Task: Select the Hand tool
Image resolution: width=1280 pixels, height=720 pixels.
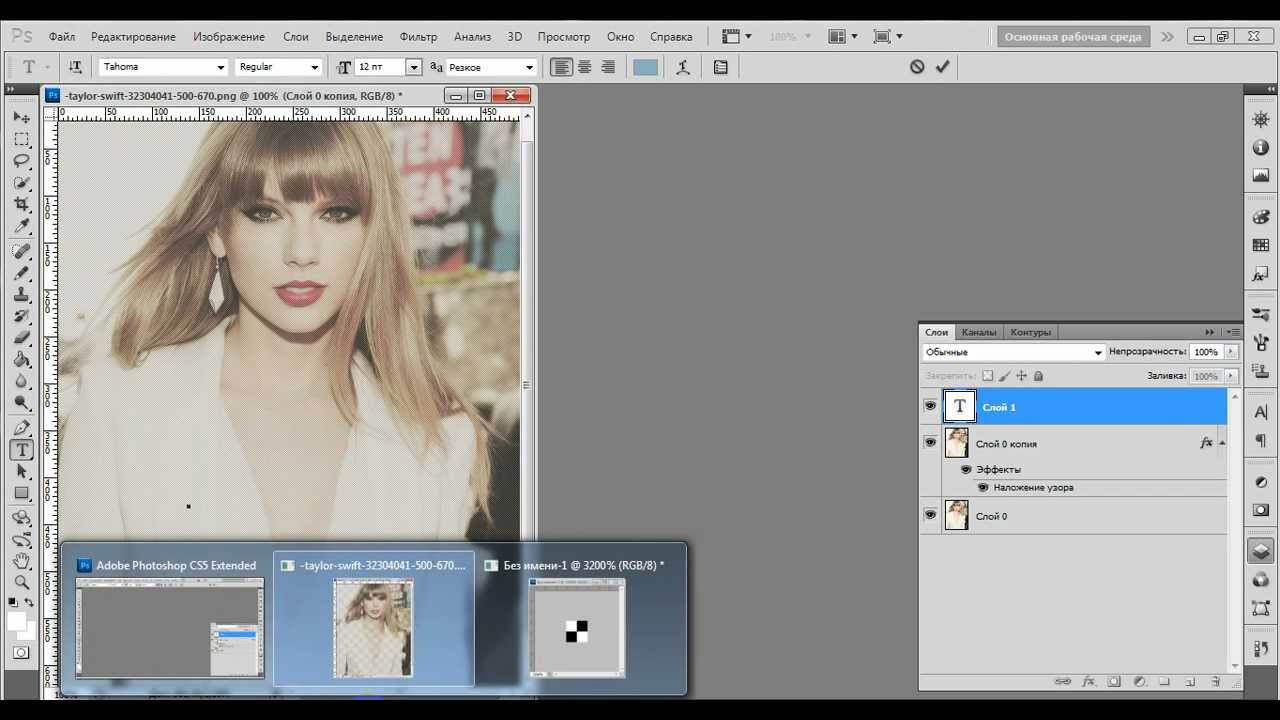Action: [21, 562]
